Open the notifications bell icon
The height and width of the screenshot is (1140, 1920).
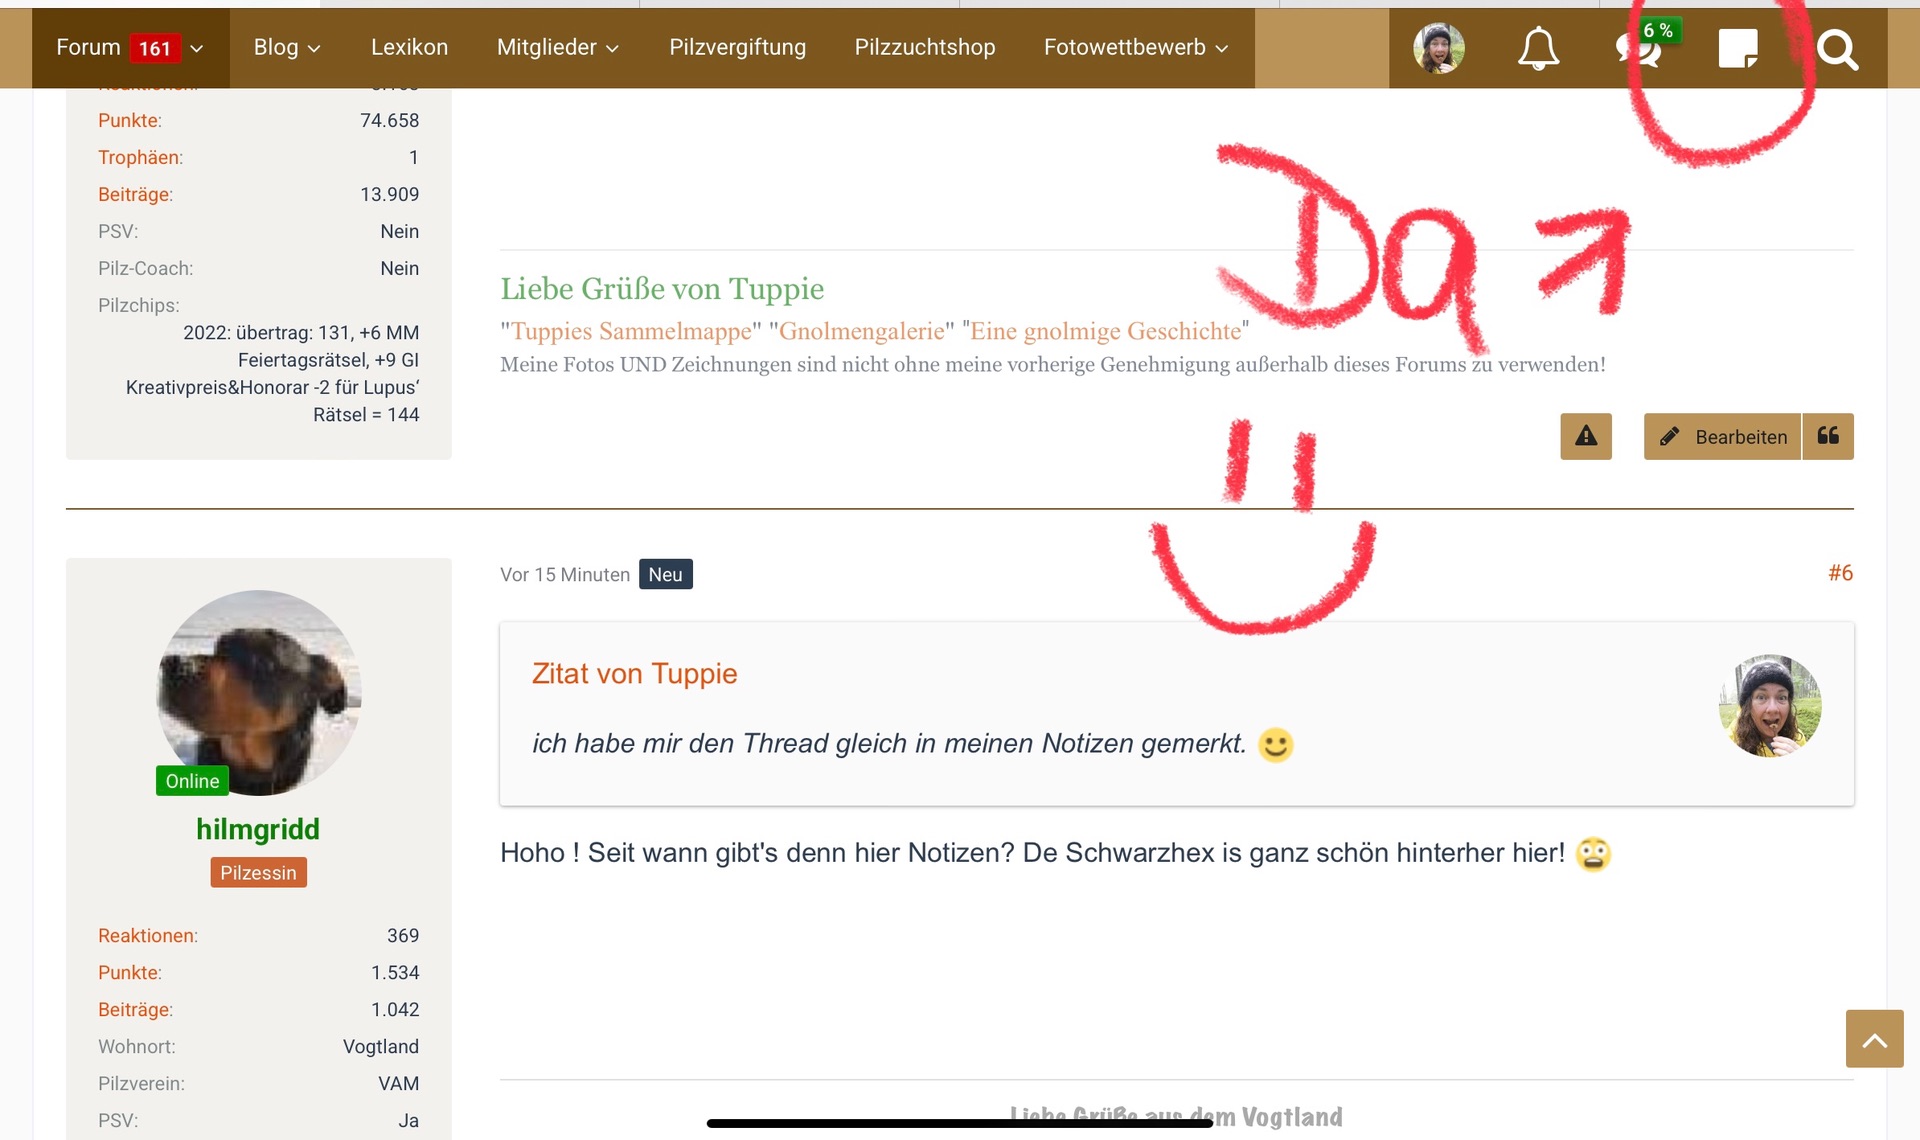pyautogui.click(x=1538, y=48)
